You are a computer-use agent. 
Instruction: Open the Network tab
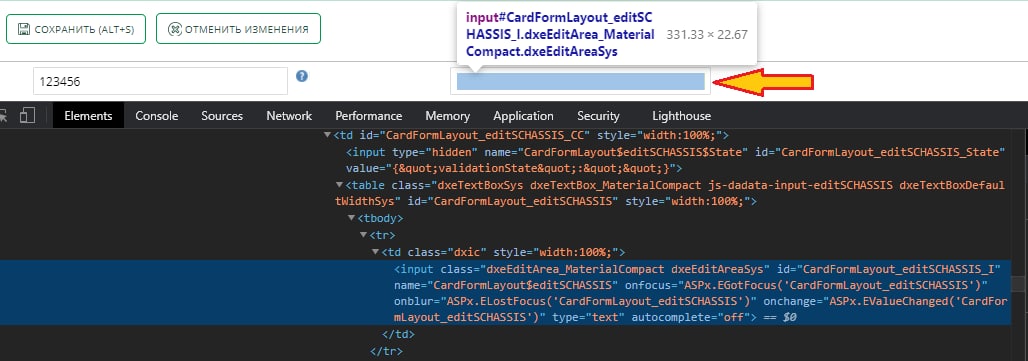click(x=289, y=116)
